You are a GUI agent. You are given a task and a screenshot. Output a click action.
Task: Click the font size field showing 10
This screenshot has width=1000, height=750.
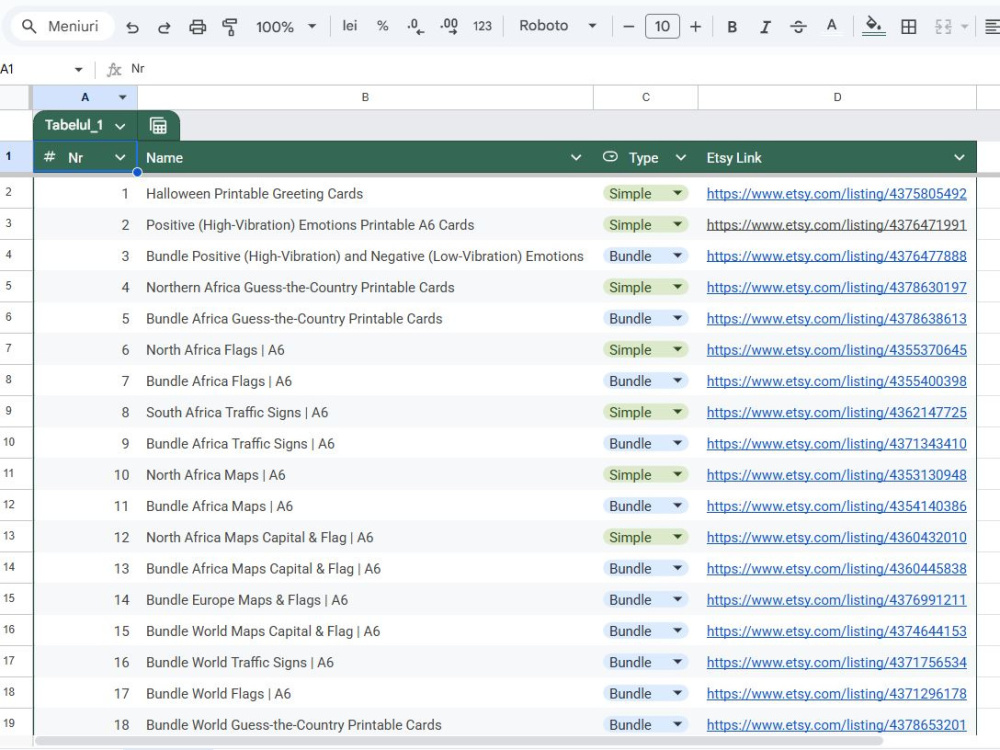(662, 27)
